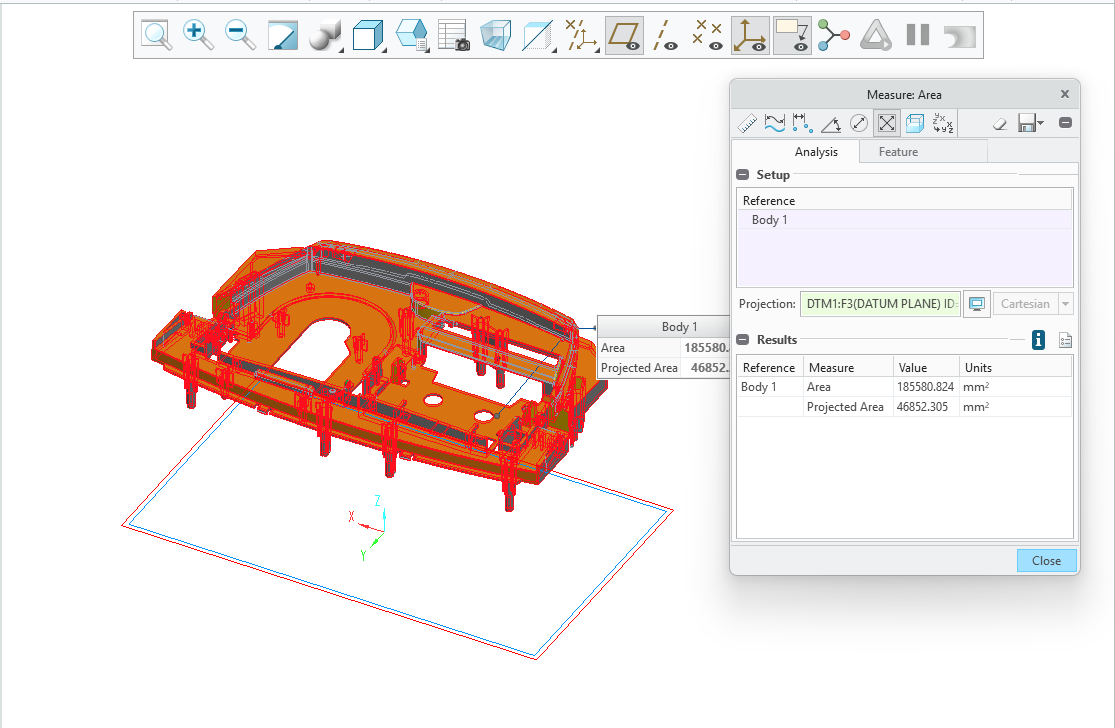This screenshot has width=1115, height=728.
Task: Select the Measure Diameter tool
Action: click(858, 123)
